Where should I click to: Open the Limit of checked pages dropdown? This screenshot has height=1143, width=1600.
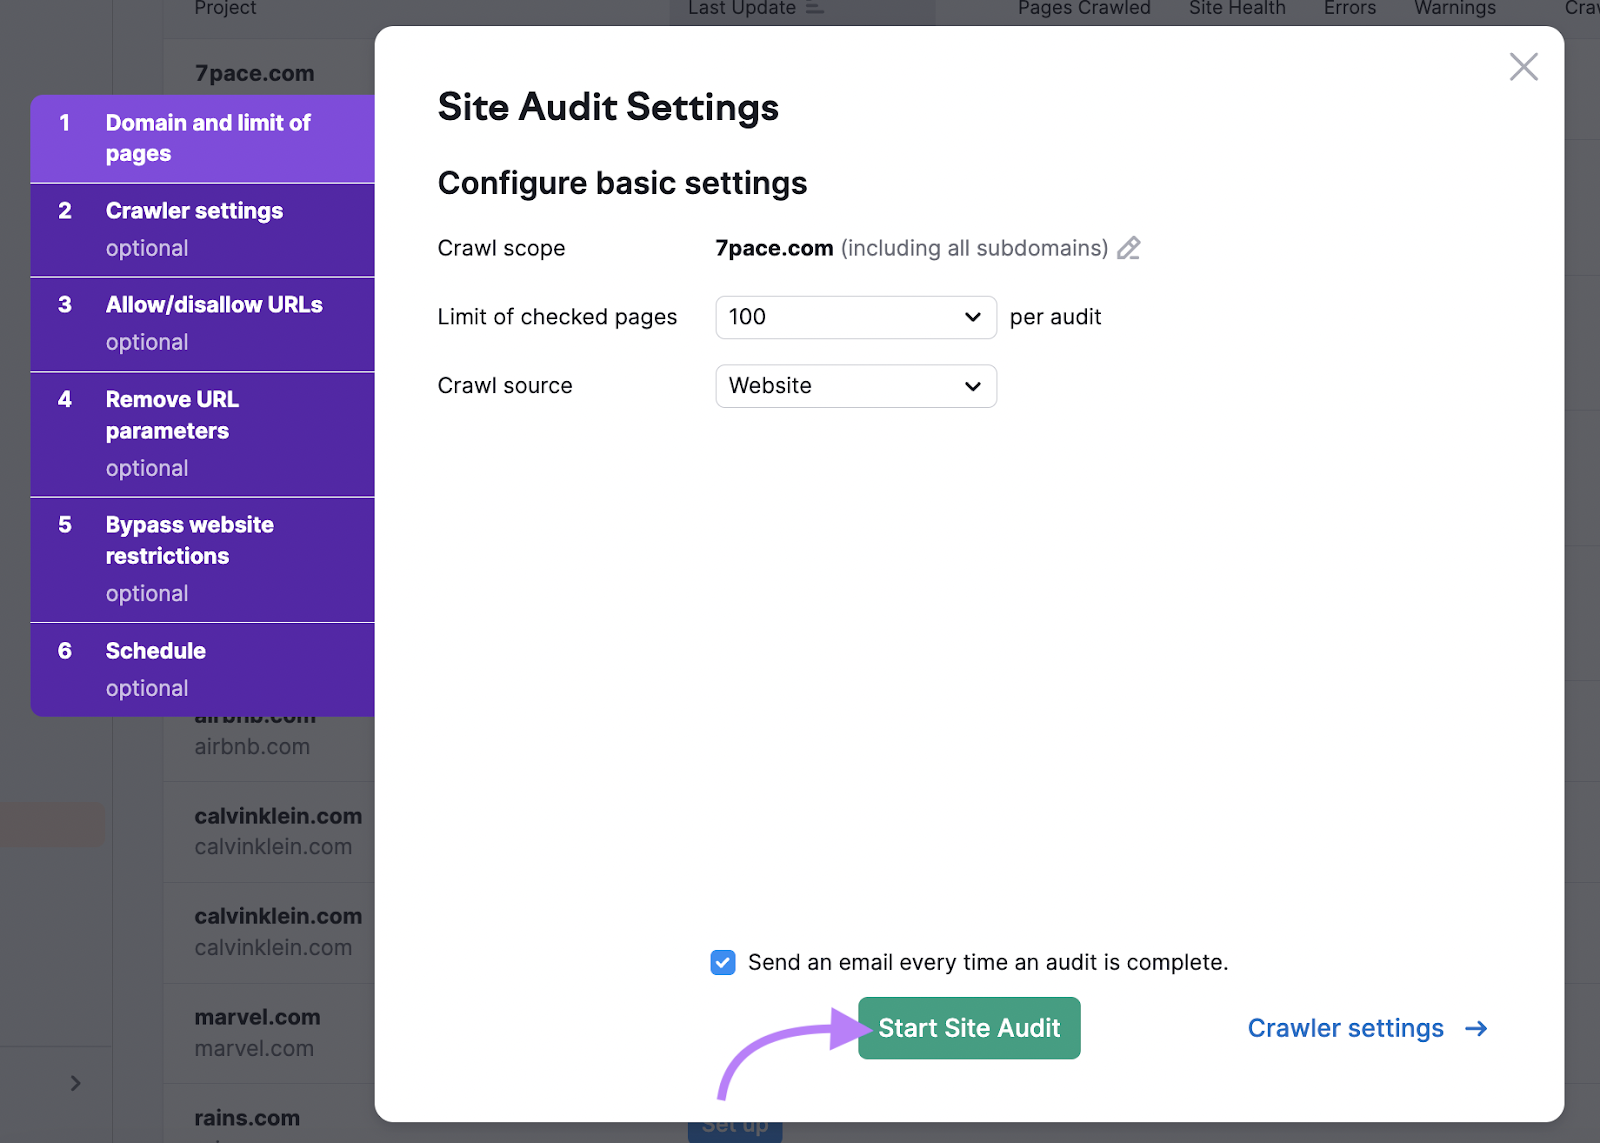(855, 317)
